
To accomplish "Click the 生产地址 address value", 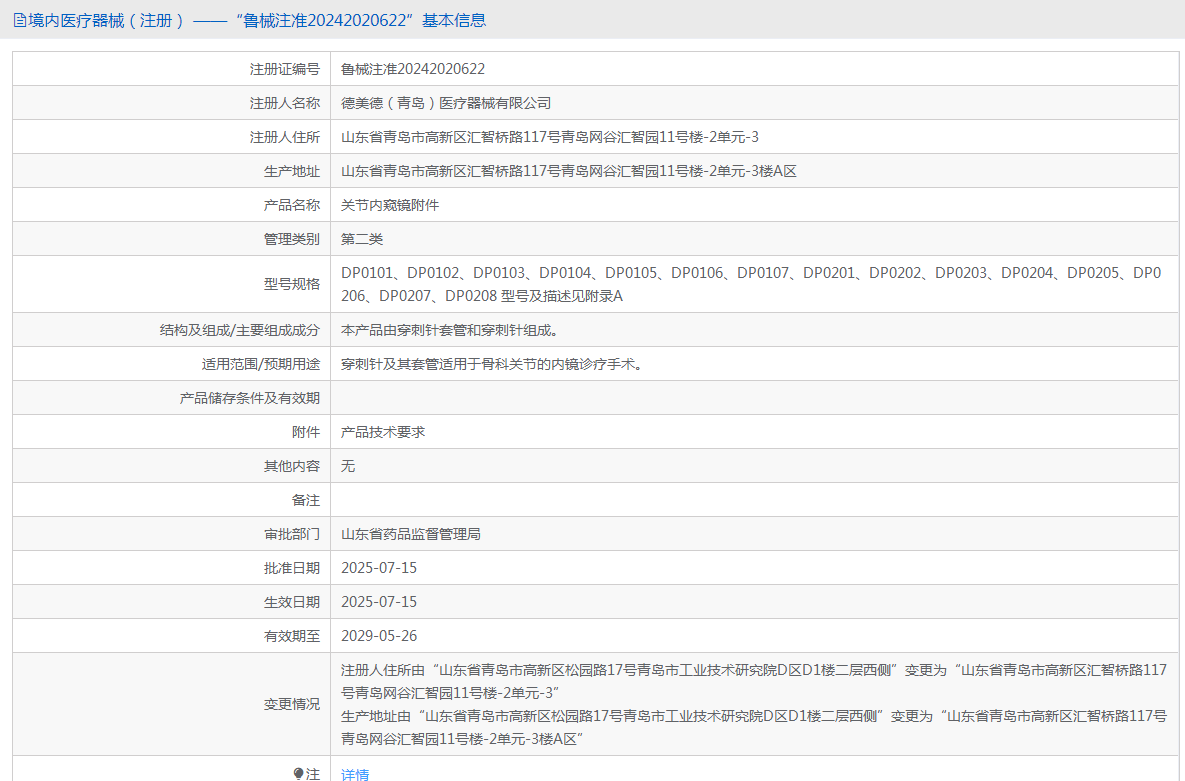I will click(x=569, y=171).
